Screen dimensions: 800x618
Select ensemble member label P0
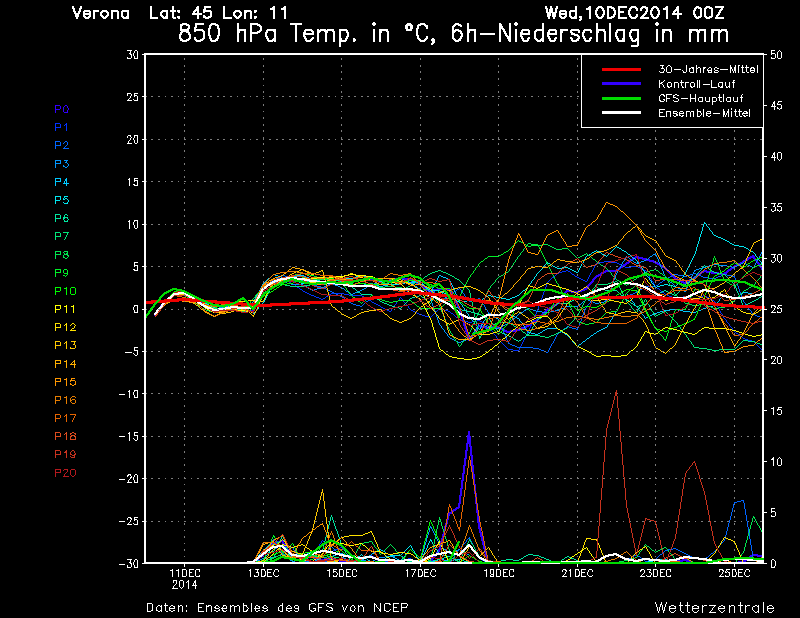coord(62,109)
